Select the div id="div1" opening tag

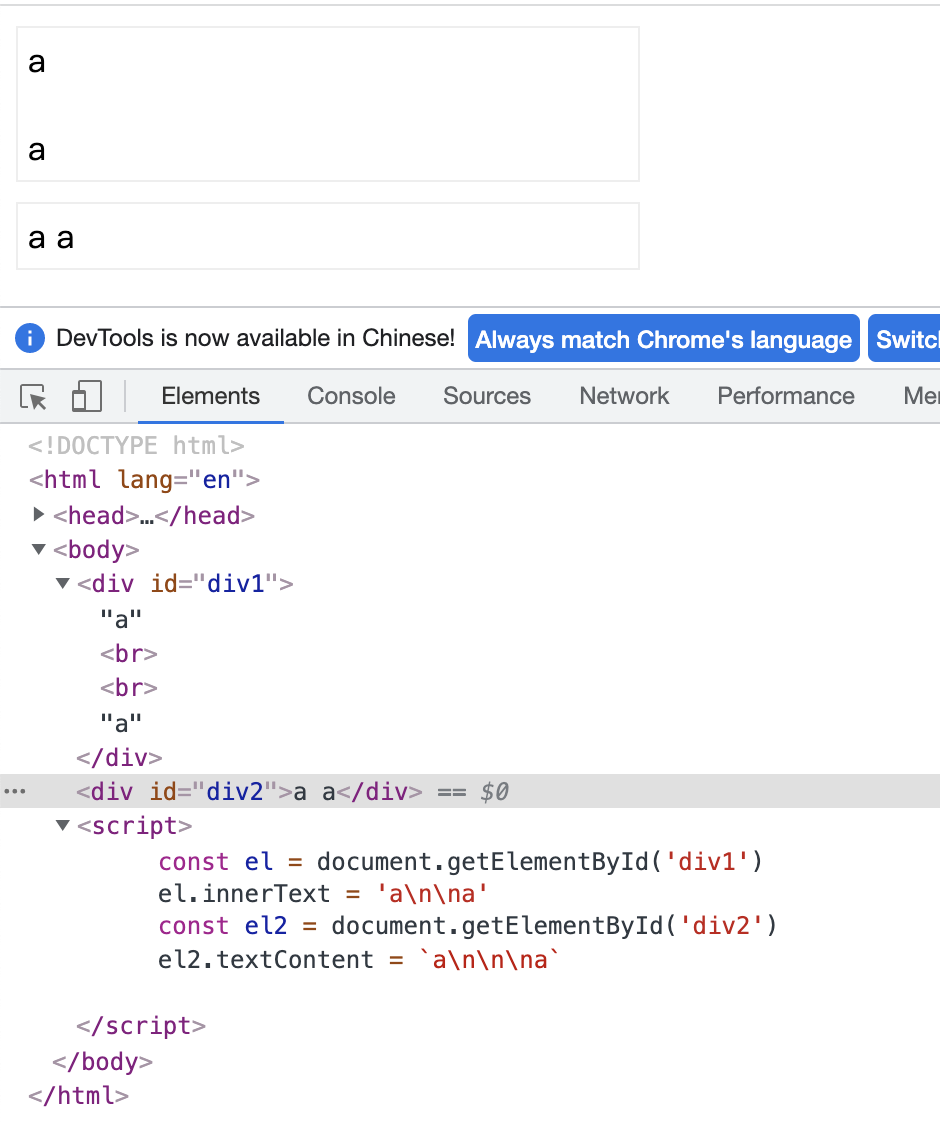(x=185, y=584)
